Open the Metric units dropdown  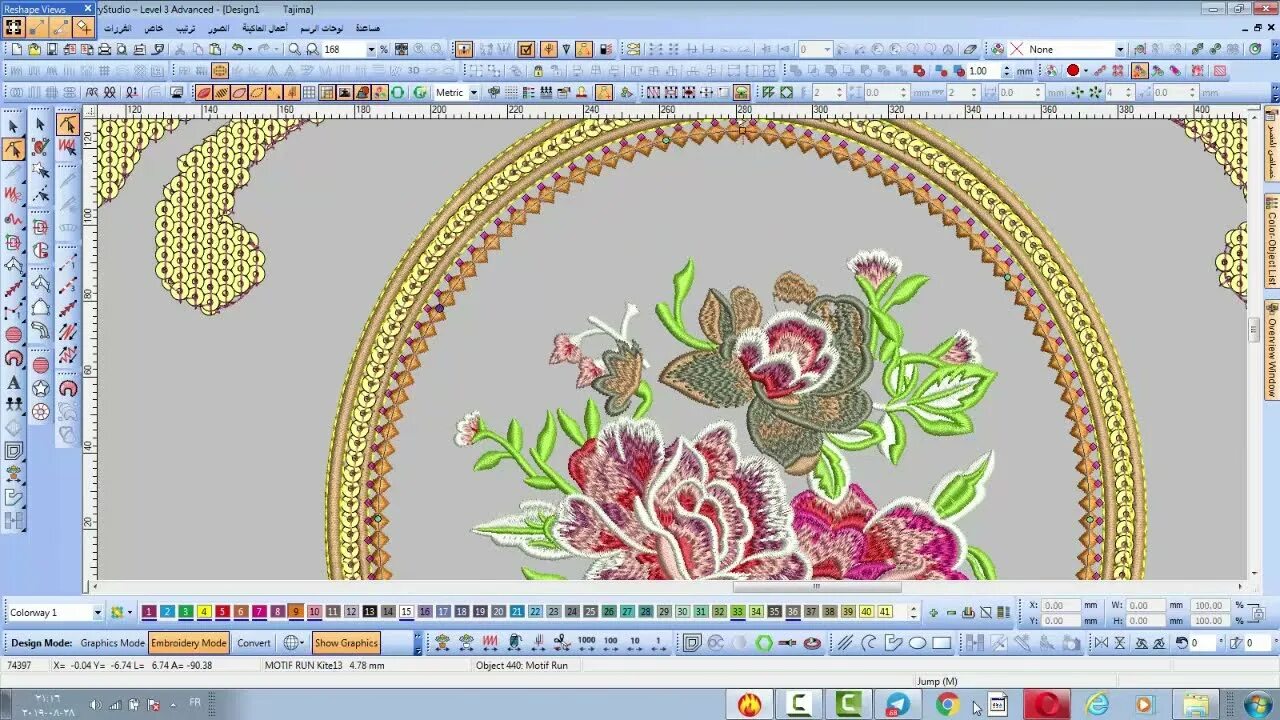(474, 92)
